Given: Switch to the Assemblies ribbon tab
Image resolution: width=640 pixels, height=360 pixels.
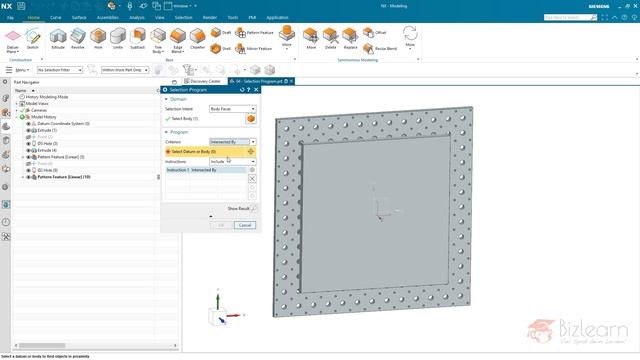Looking at the screenshot, I should 108,18.
